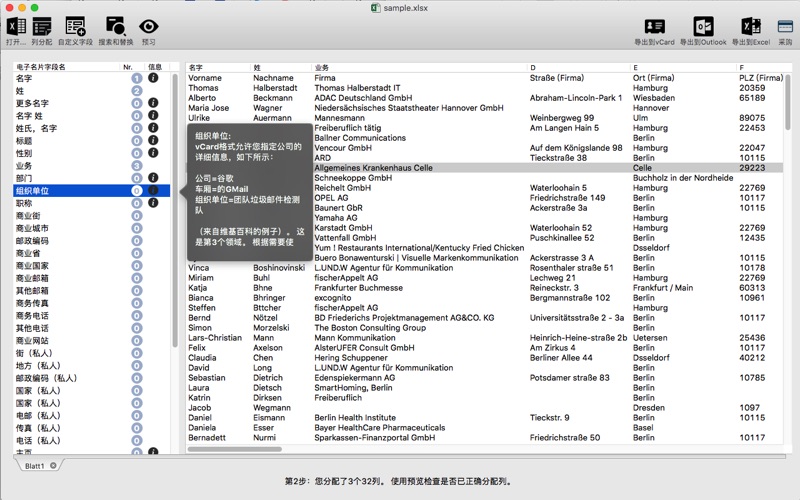Click the horizontal scrollbar under data table
800x500 pixels.
(235, 449)
